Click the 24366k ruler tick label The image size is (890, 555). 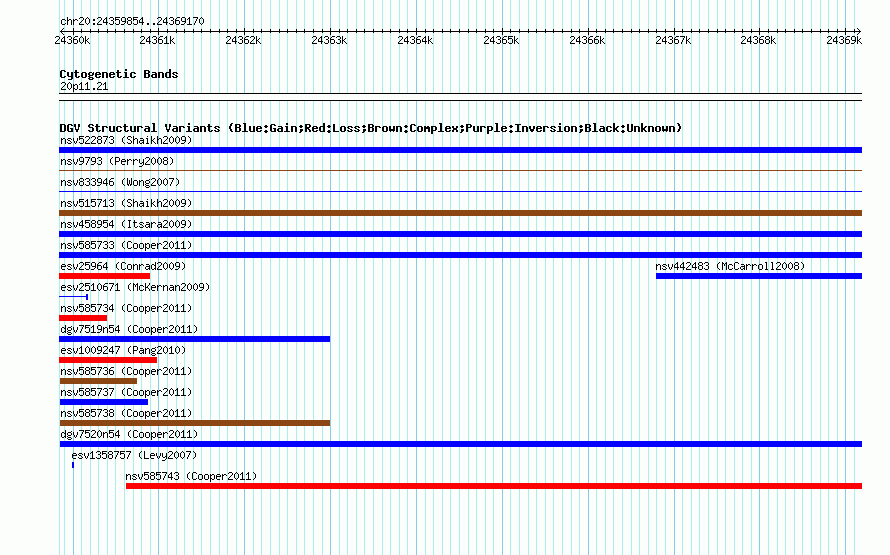tap(587, 40)
